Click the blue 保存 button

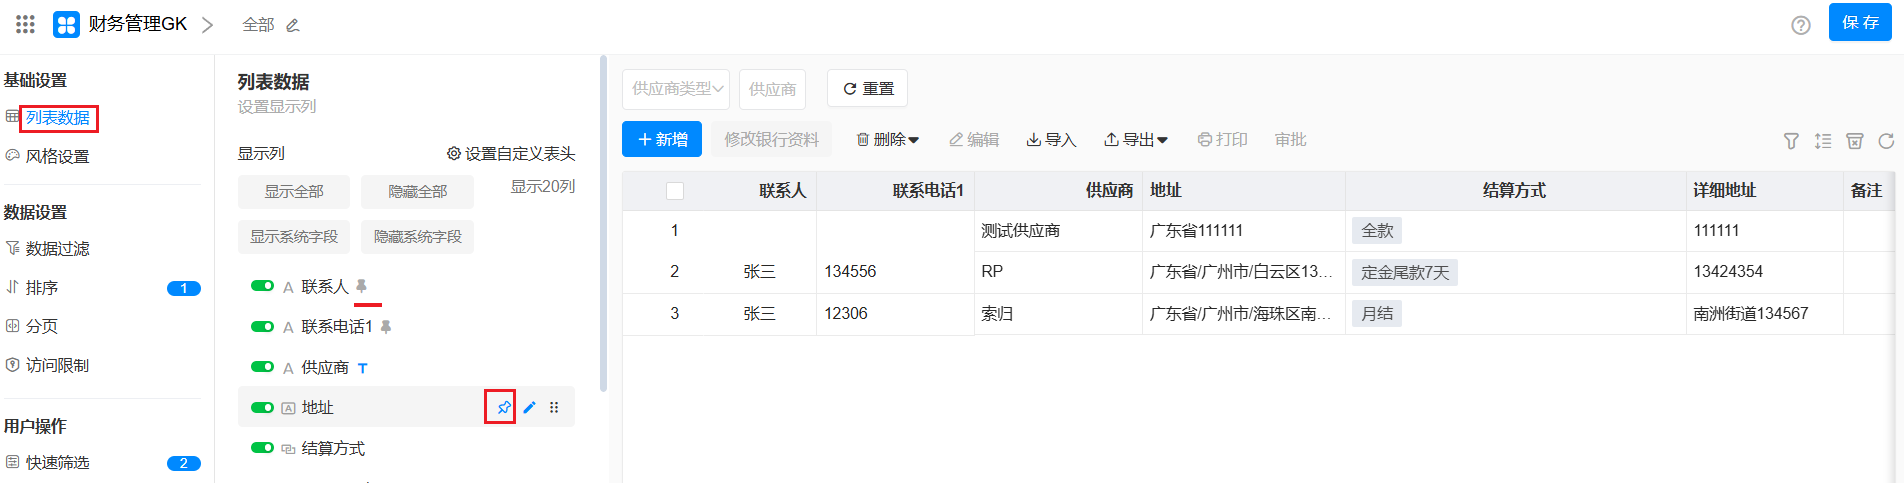[x=1859, y=22]
